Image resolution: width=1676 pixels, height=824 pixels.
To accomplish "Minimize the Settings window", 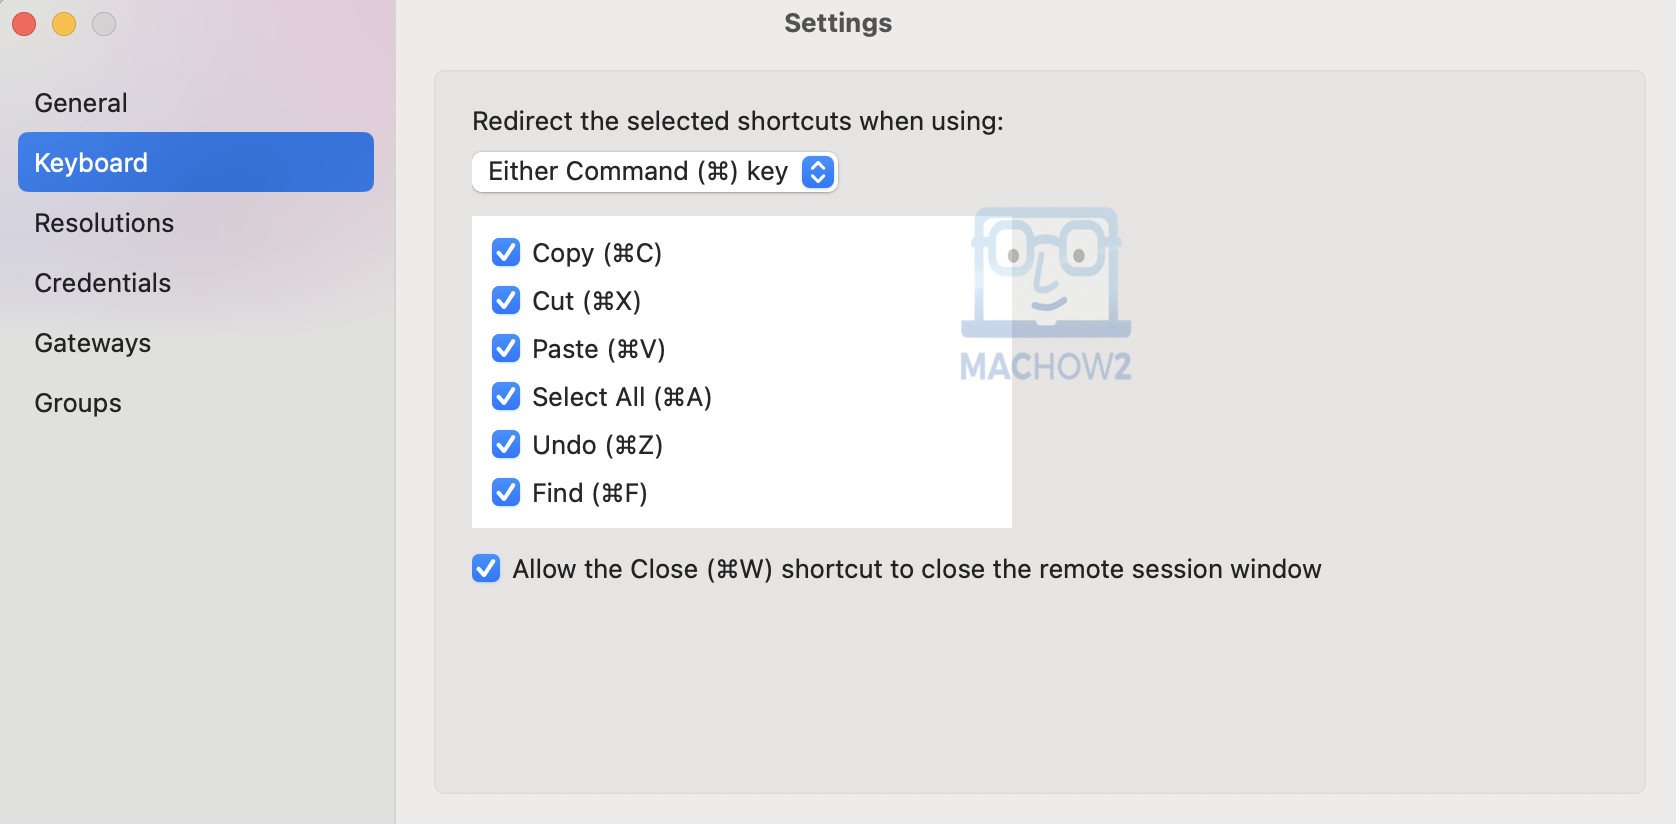I will (x=63, y=23).
